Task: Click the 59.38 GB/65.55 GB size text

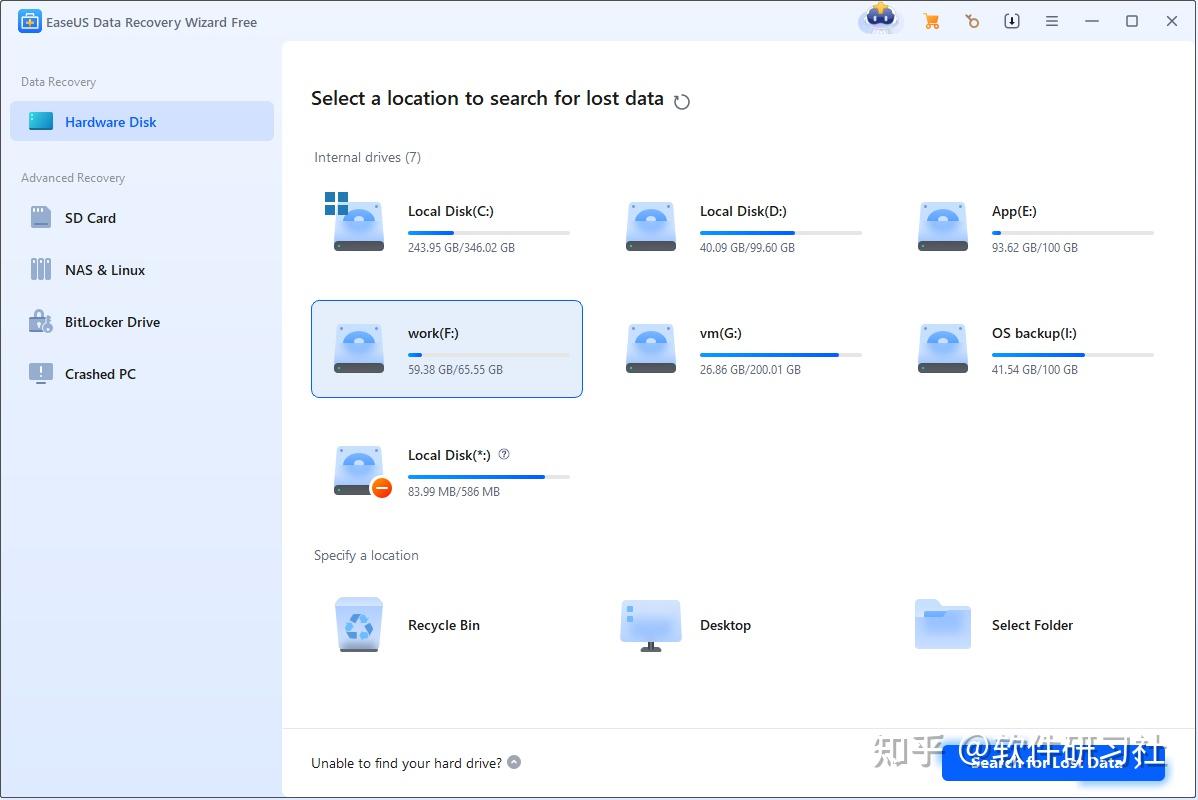Action: [455, 370]
